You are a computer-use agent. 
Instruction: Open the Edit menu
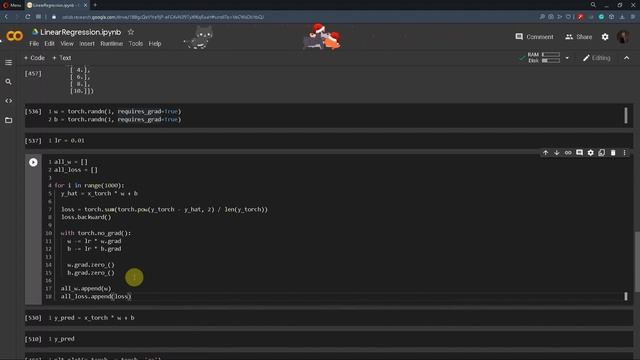click(x=49, y=44)
